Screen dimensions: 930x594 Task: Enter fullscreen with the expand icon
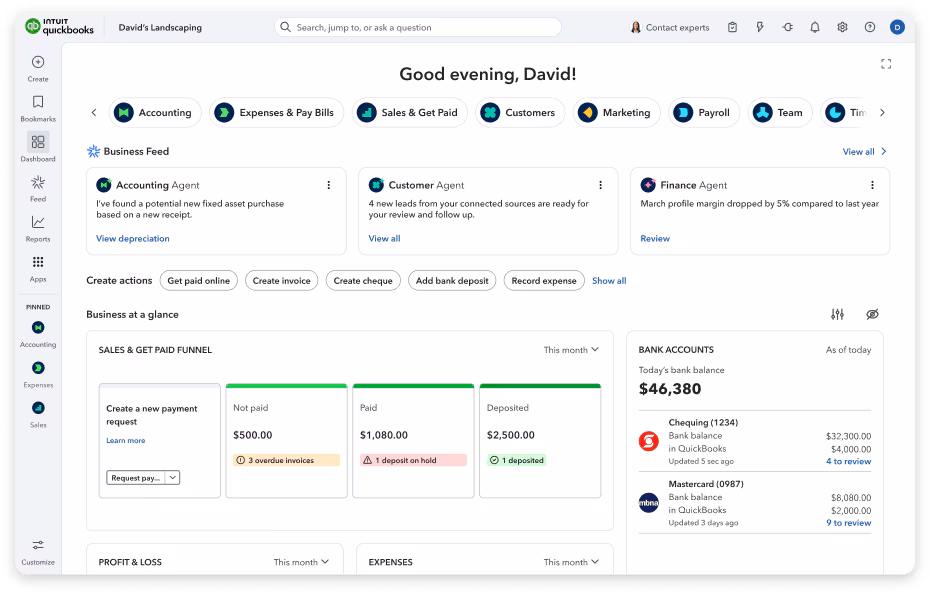point(885,64)
